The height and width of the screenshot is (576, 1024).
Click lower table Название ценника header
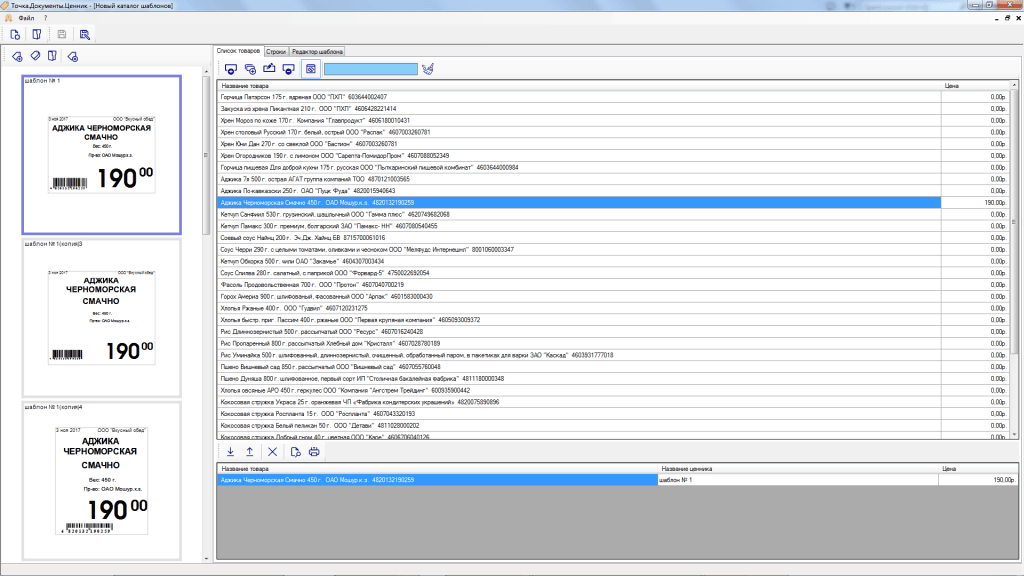click(798, 469)
